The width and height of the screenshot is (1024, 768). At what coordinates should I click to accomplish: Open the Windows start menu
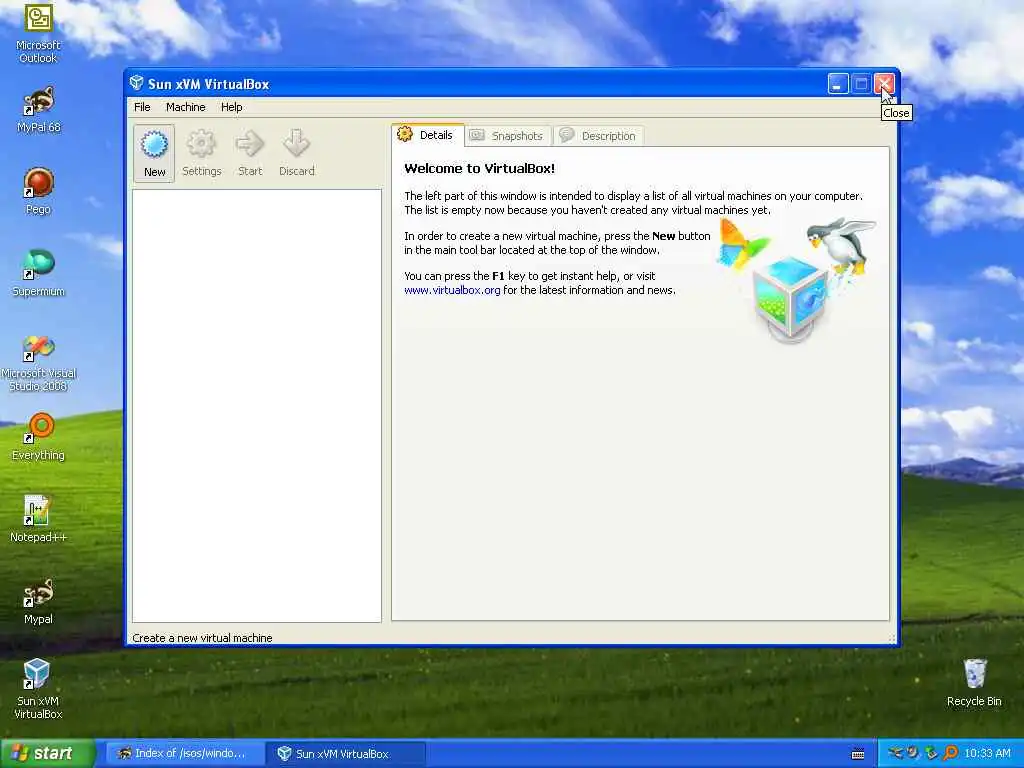coord(48,753)
